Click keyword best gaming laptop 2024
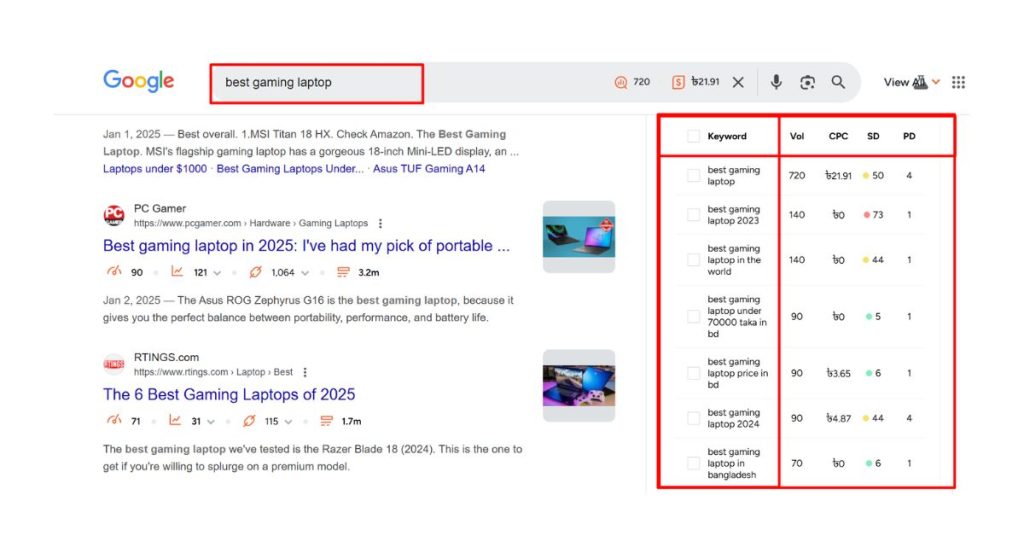Screen dimensions: 1024x536 (733, 418)
